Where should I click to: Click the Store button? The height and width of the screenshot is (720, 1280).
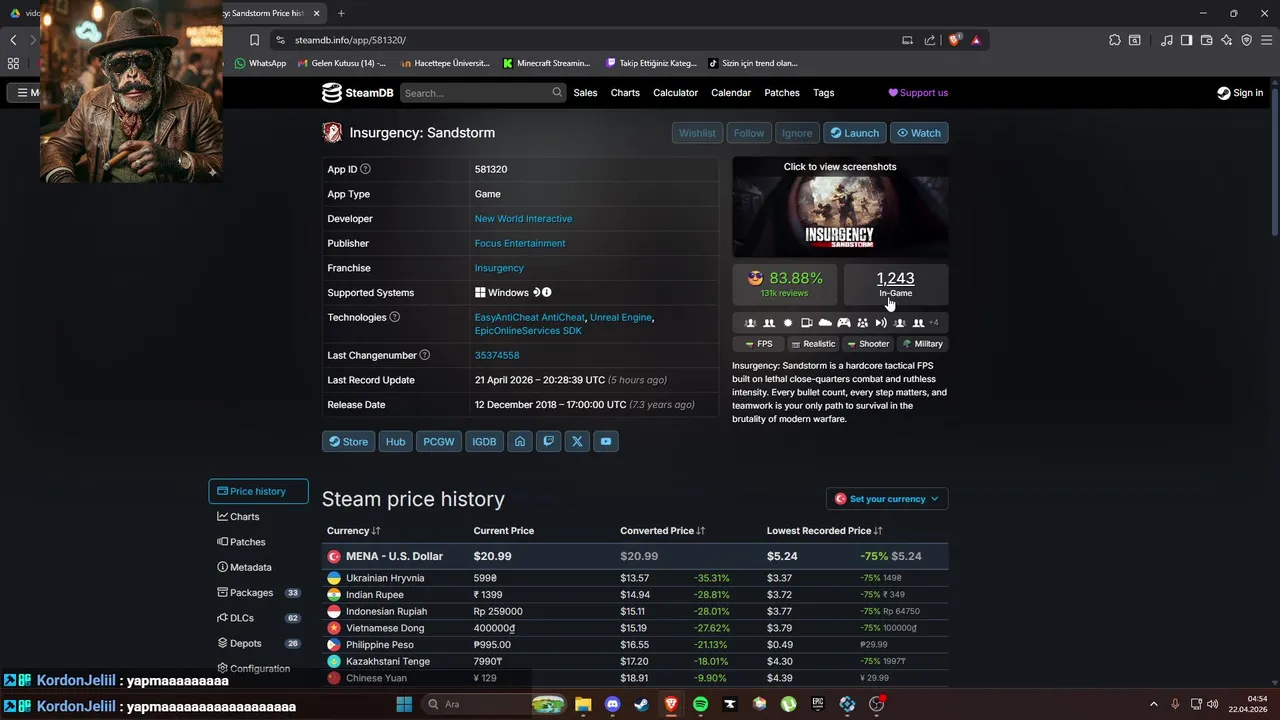pyautogui.click(x=348, y=441)
